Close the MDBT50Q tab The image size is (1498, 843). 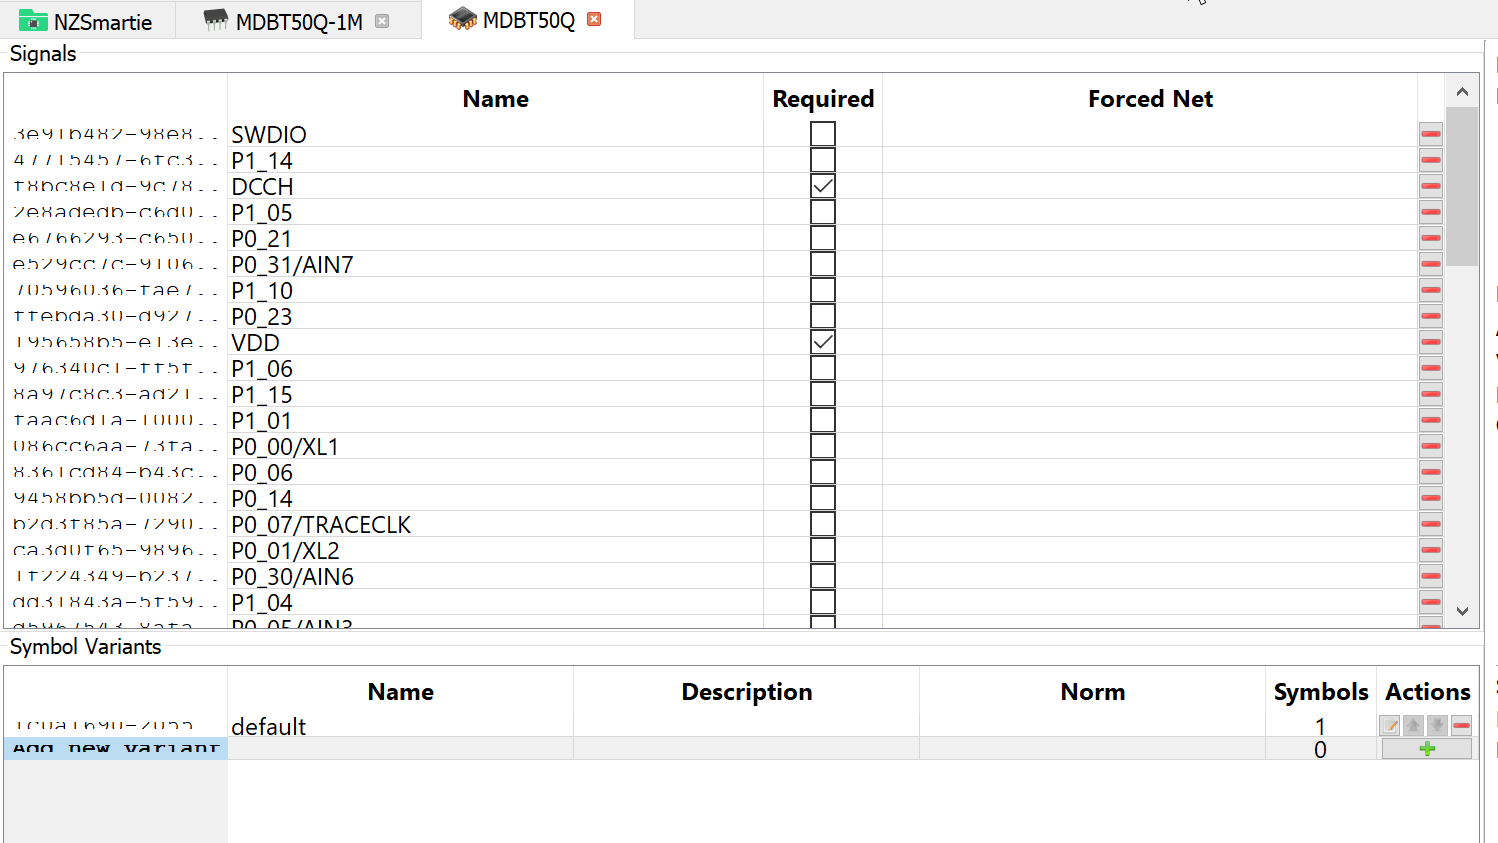coord(593,18)
